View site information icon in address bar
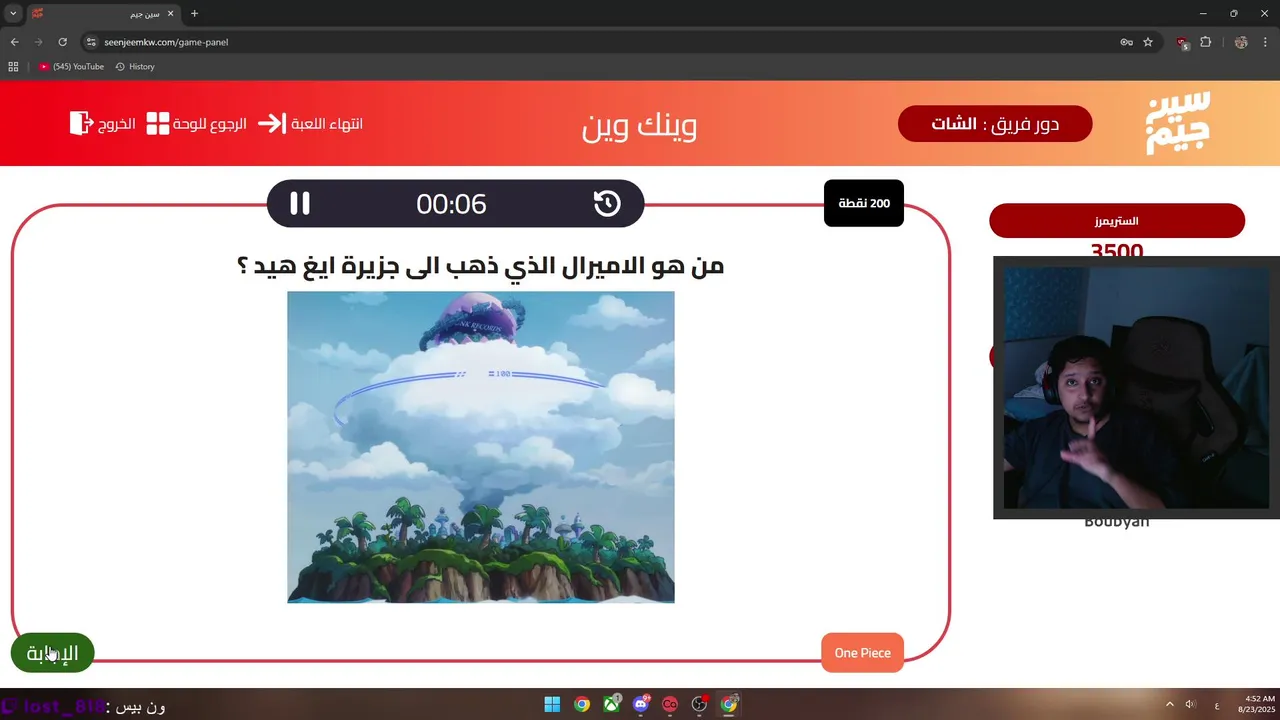Screen dimensions: 1280x720 [91, 42]
